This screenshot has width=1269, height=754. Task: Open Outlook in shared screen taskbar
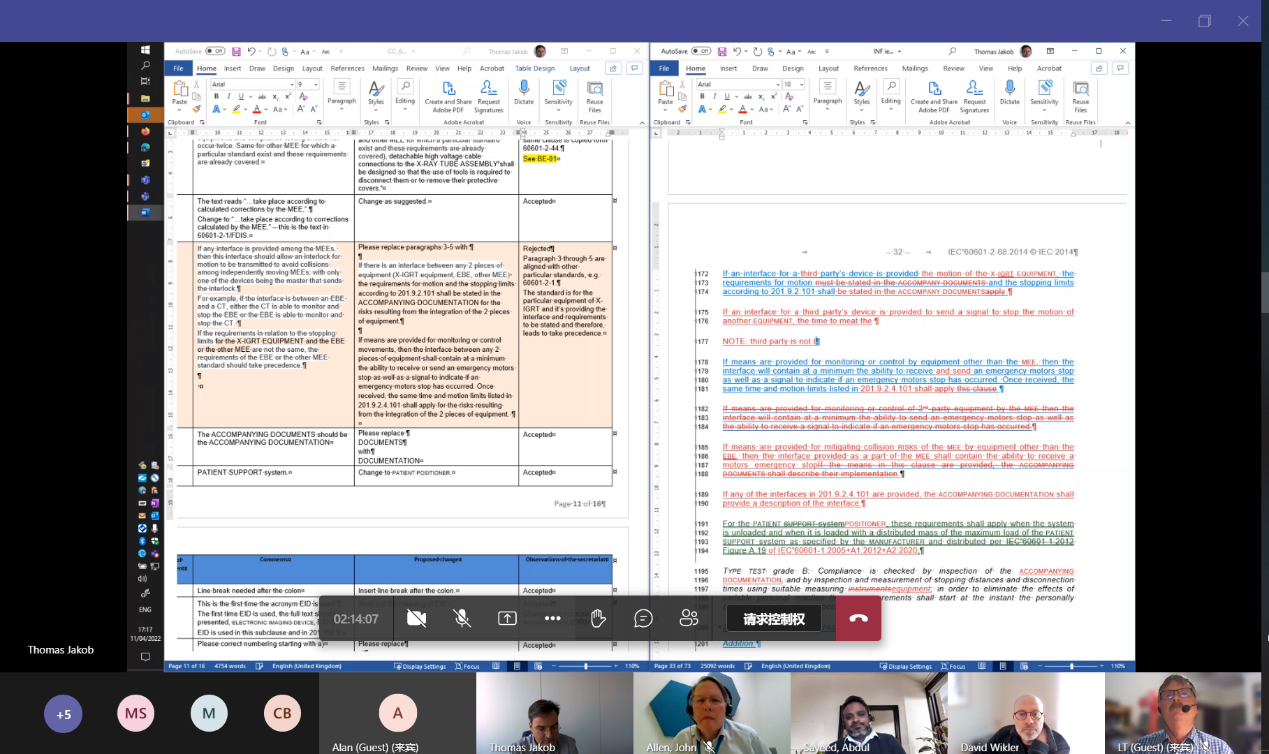[145, 114]
